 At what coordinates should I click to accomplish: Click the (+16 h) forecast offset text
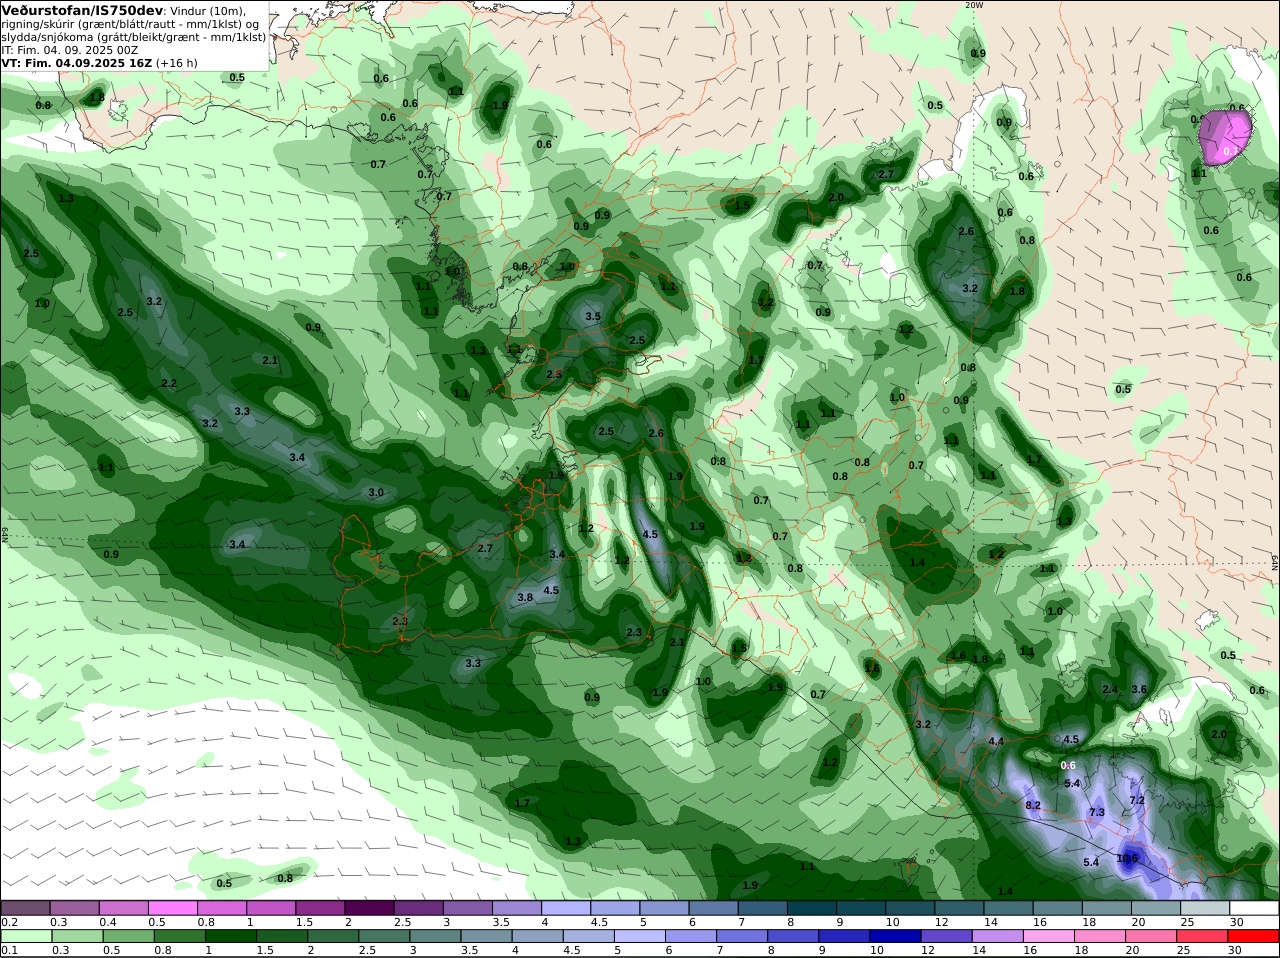(177, 63)
